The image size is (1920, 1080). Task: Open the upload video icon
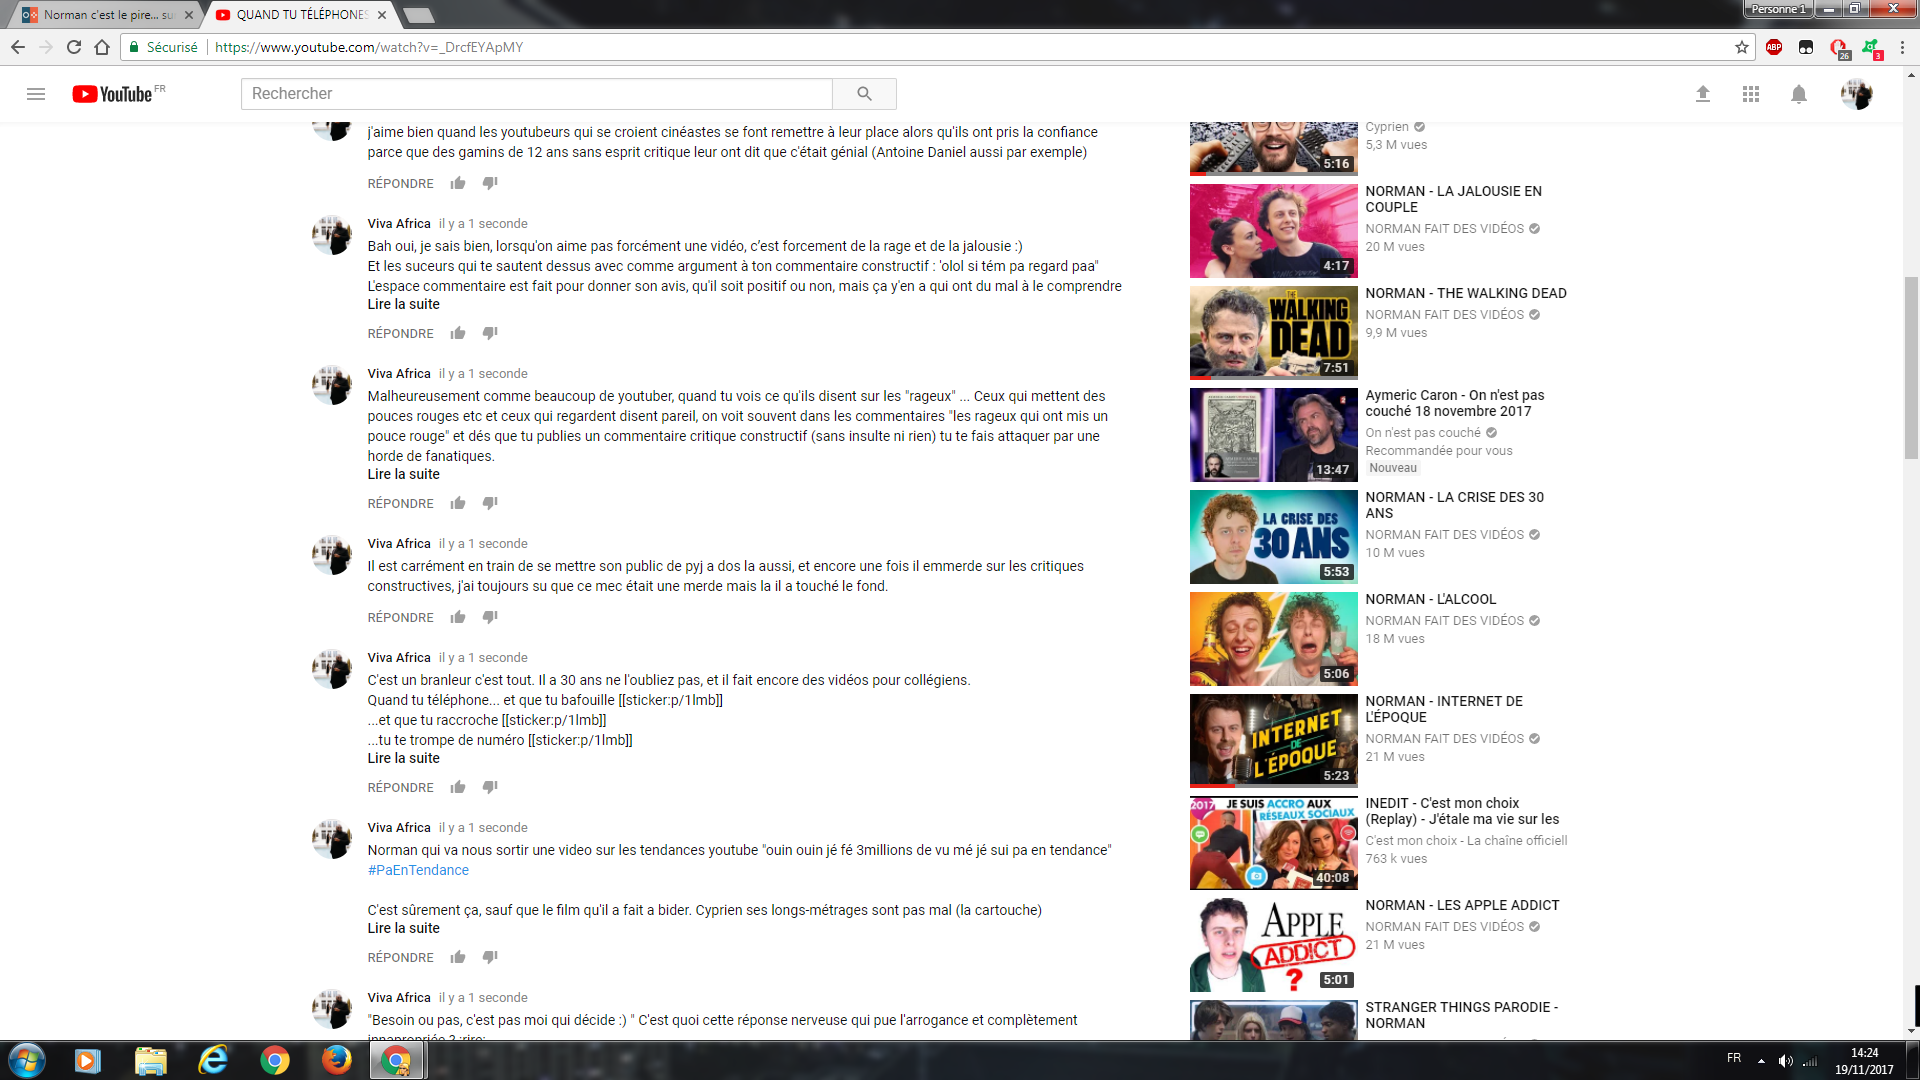click(1703, 94)
